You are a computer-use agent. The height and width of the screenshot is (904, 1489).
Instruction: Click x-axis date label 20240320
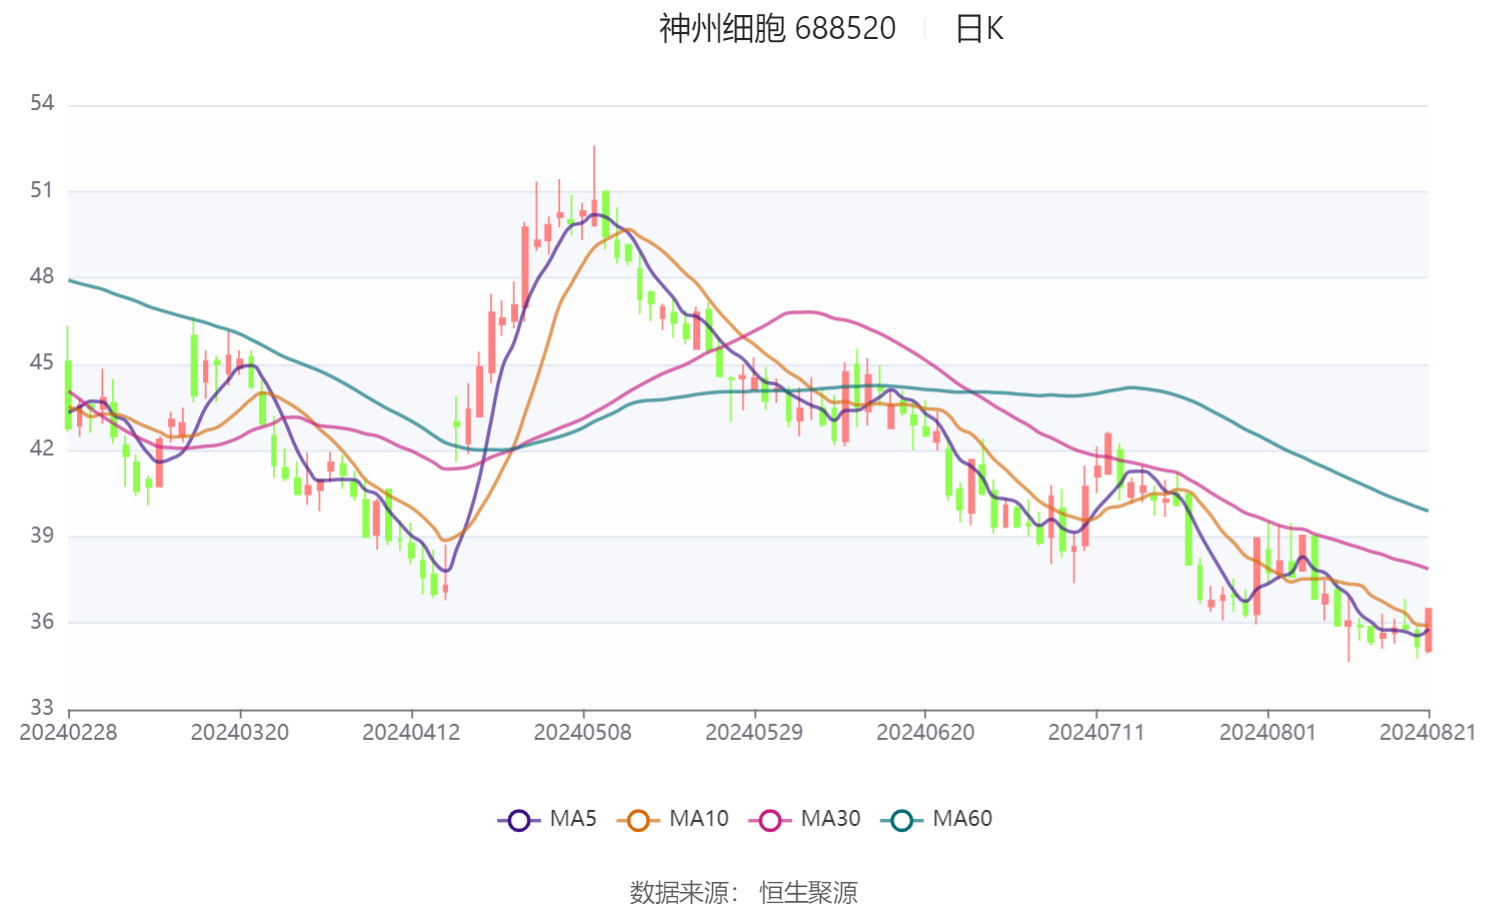click(x=240, y=732)
